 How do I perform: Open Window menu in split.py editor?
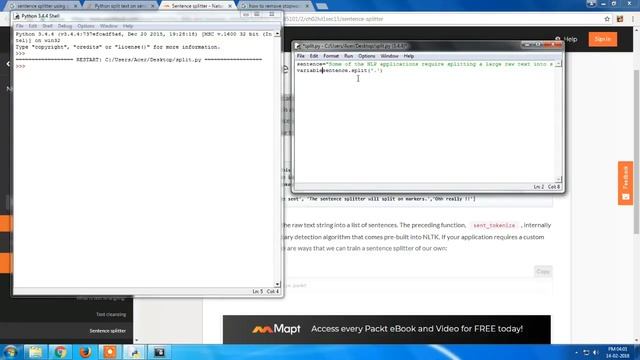[389, 56]
